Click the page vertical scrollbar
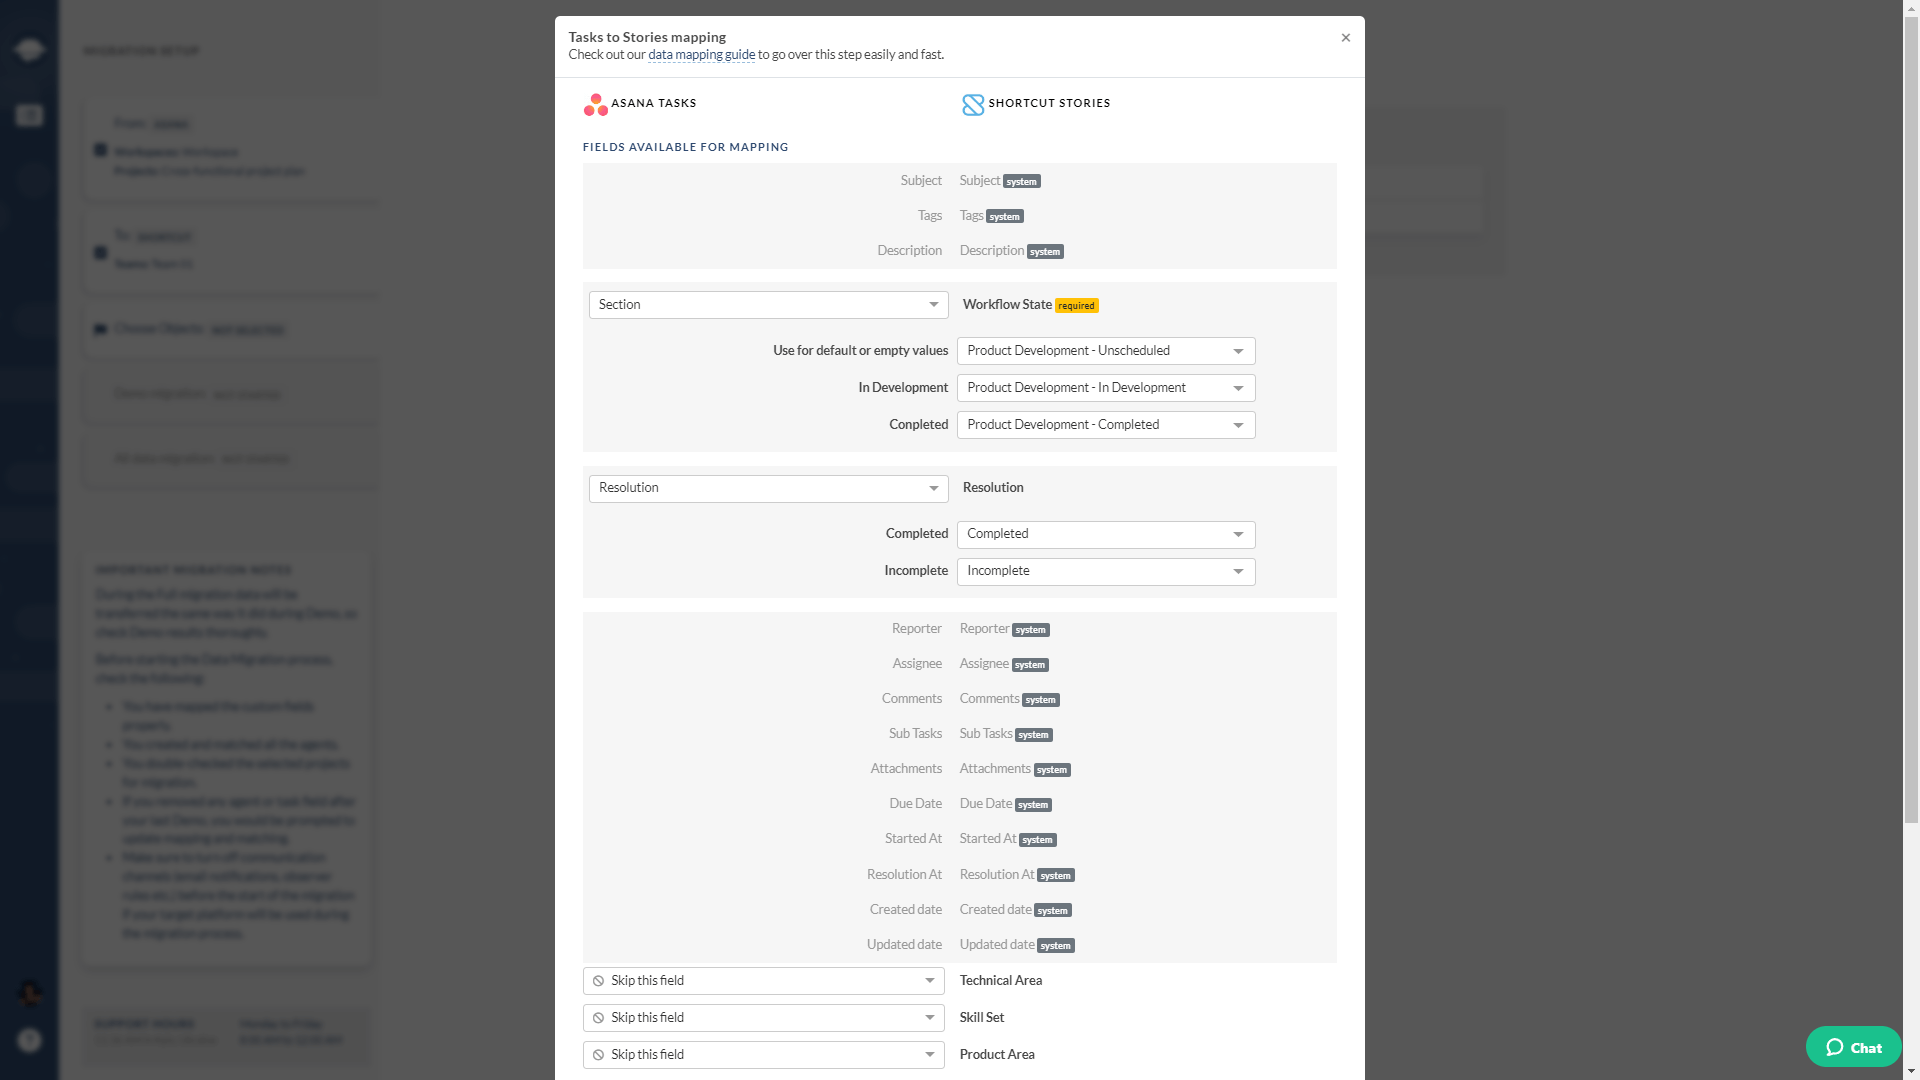 point(1911,420)
